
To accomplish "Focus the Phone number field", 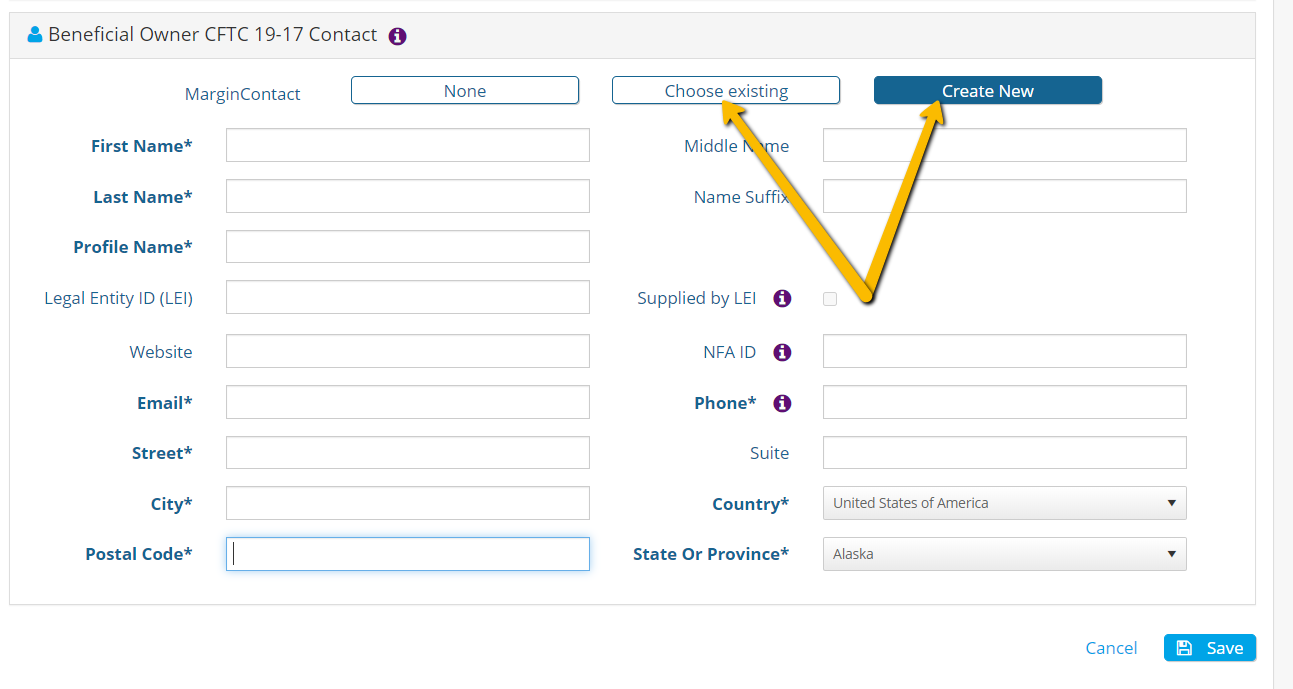I will (x=1005, y=402).
